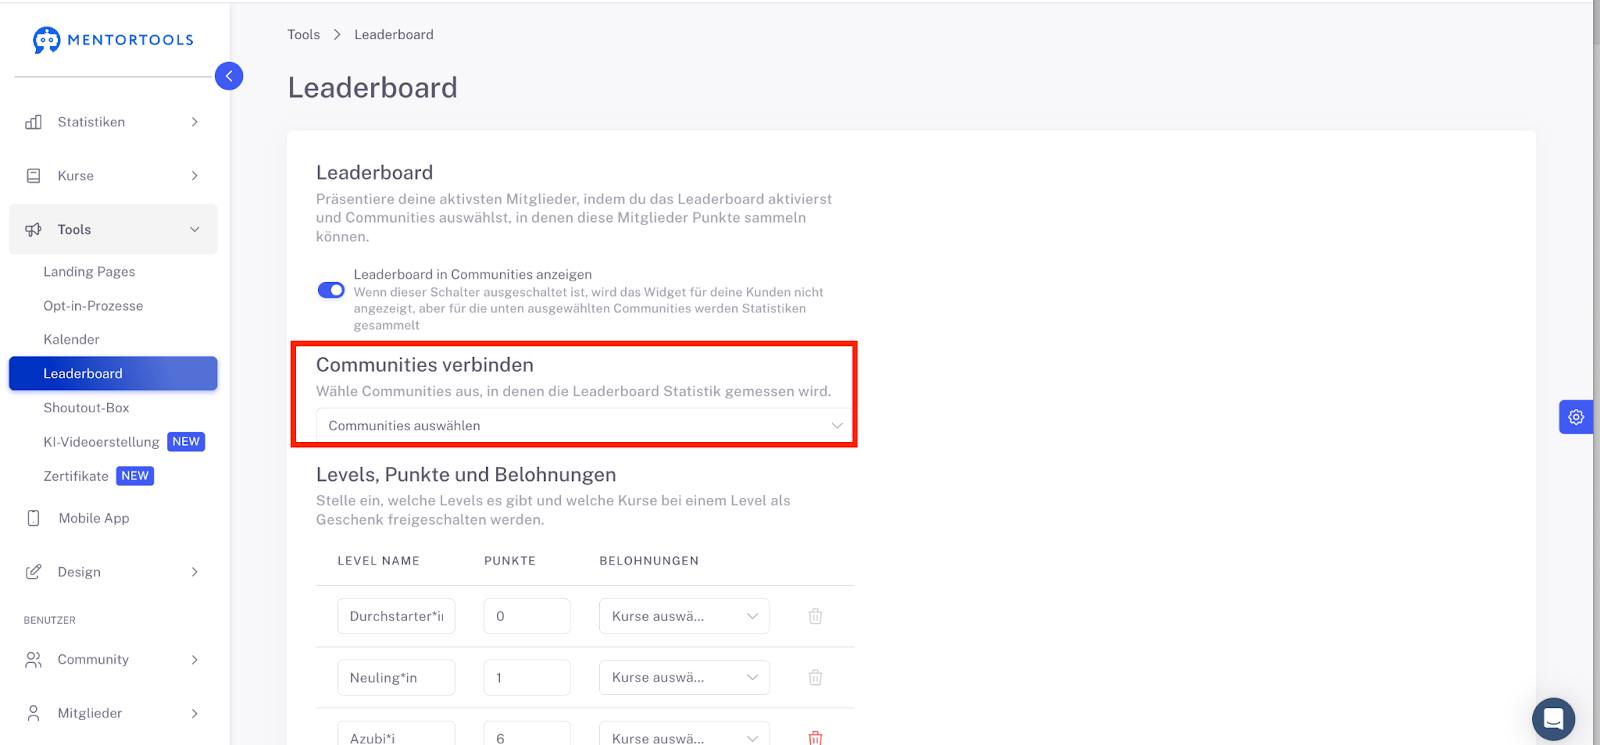Delete the Durchstarter*in level row
The width and height of the screenshot is (1600, 745).
(815, 616)
